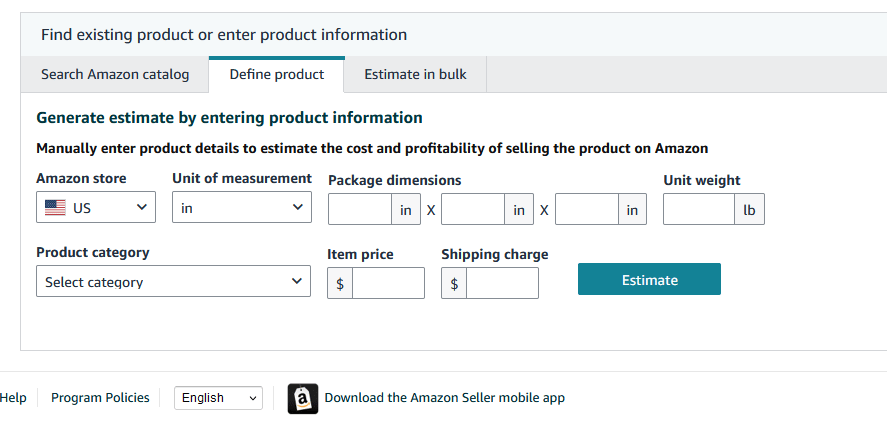Screen dimensions: 887x433
Task: Change the English language selector
Action: [218, 398]
